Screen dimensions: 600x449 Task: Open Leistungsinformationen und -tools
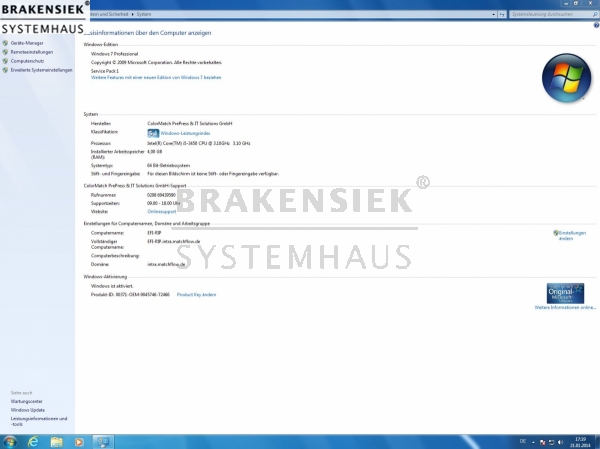39,421
